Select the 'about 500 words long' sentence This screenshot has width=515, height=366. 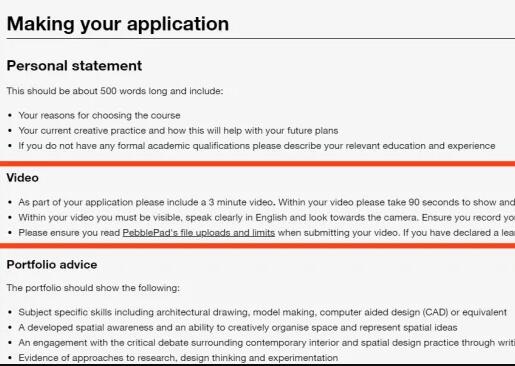point(115,91)
